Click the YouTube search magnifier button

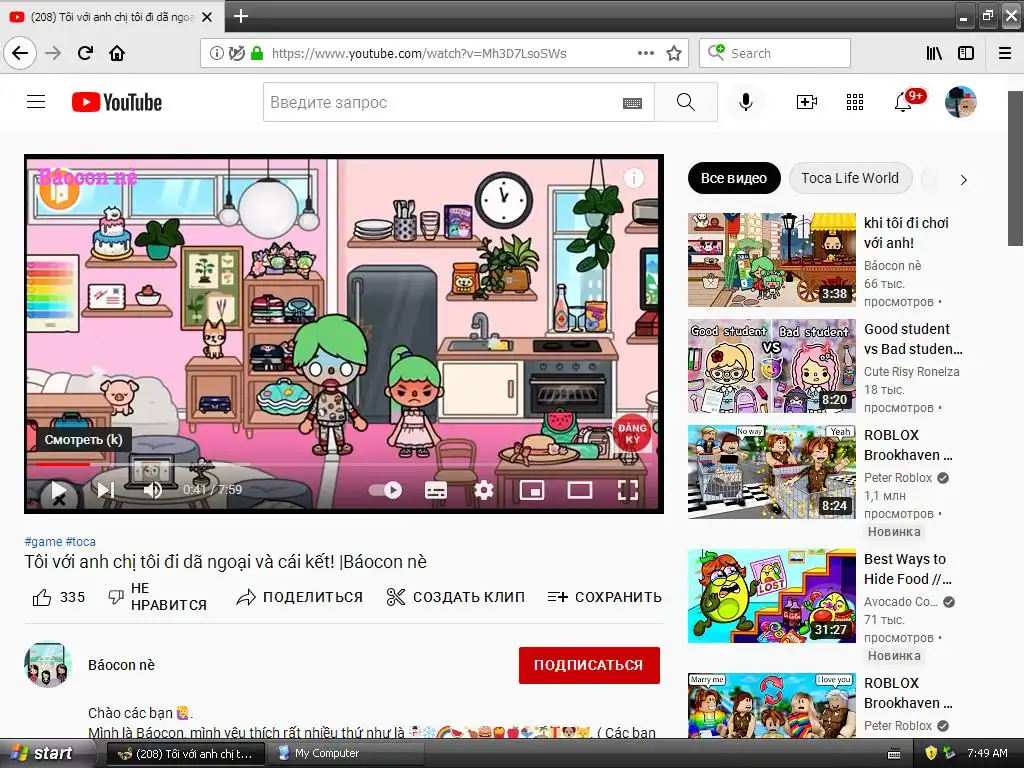[686, 103]
